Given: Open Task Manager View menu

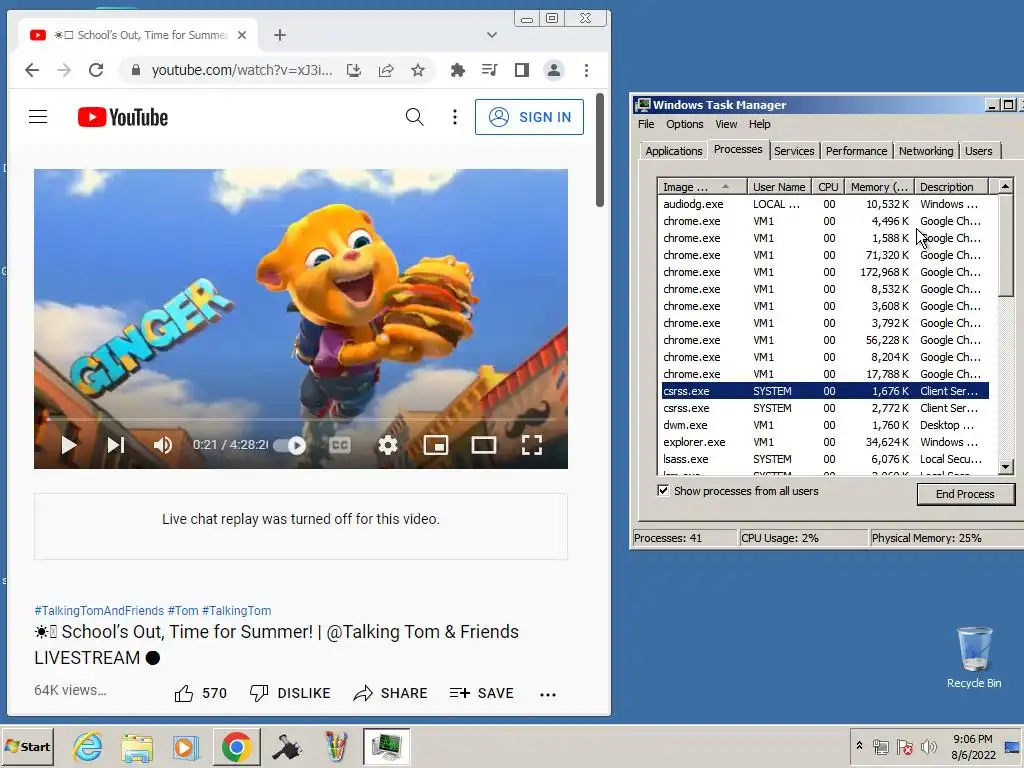Looking at the screenshot, I should 726,124.
